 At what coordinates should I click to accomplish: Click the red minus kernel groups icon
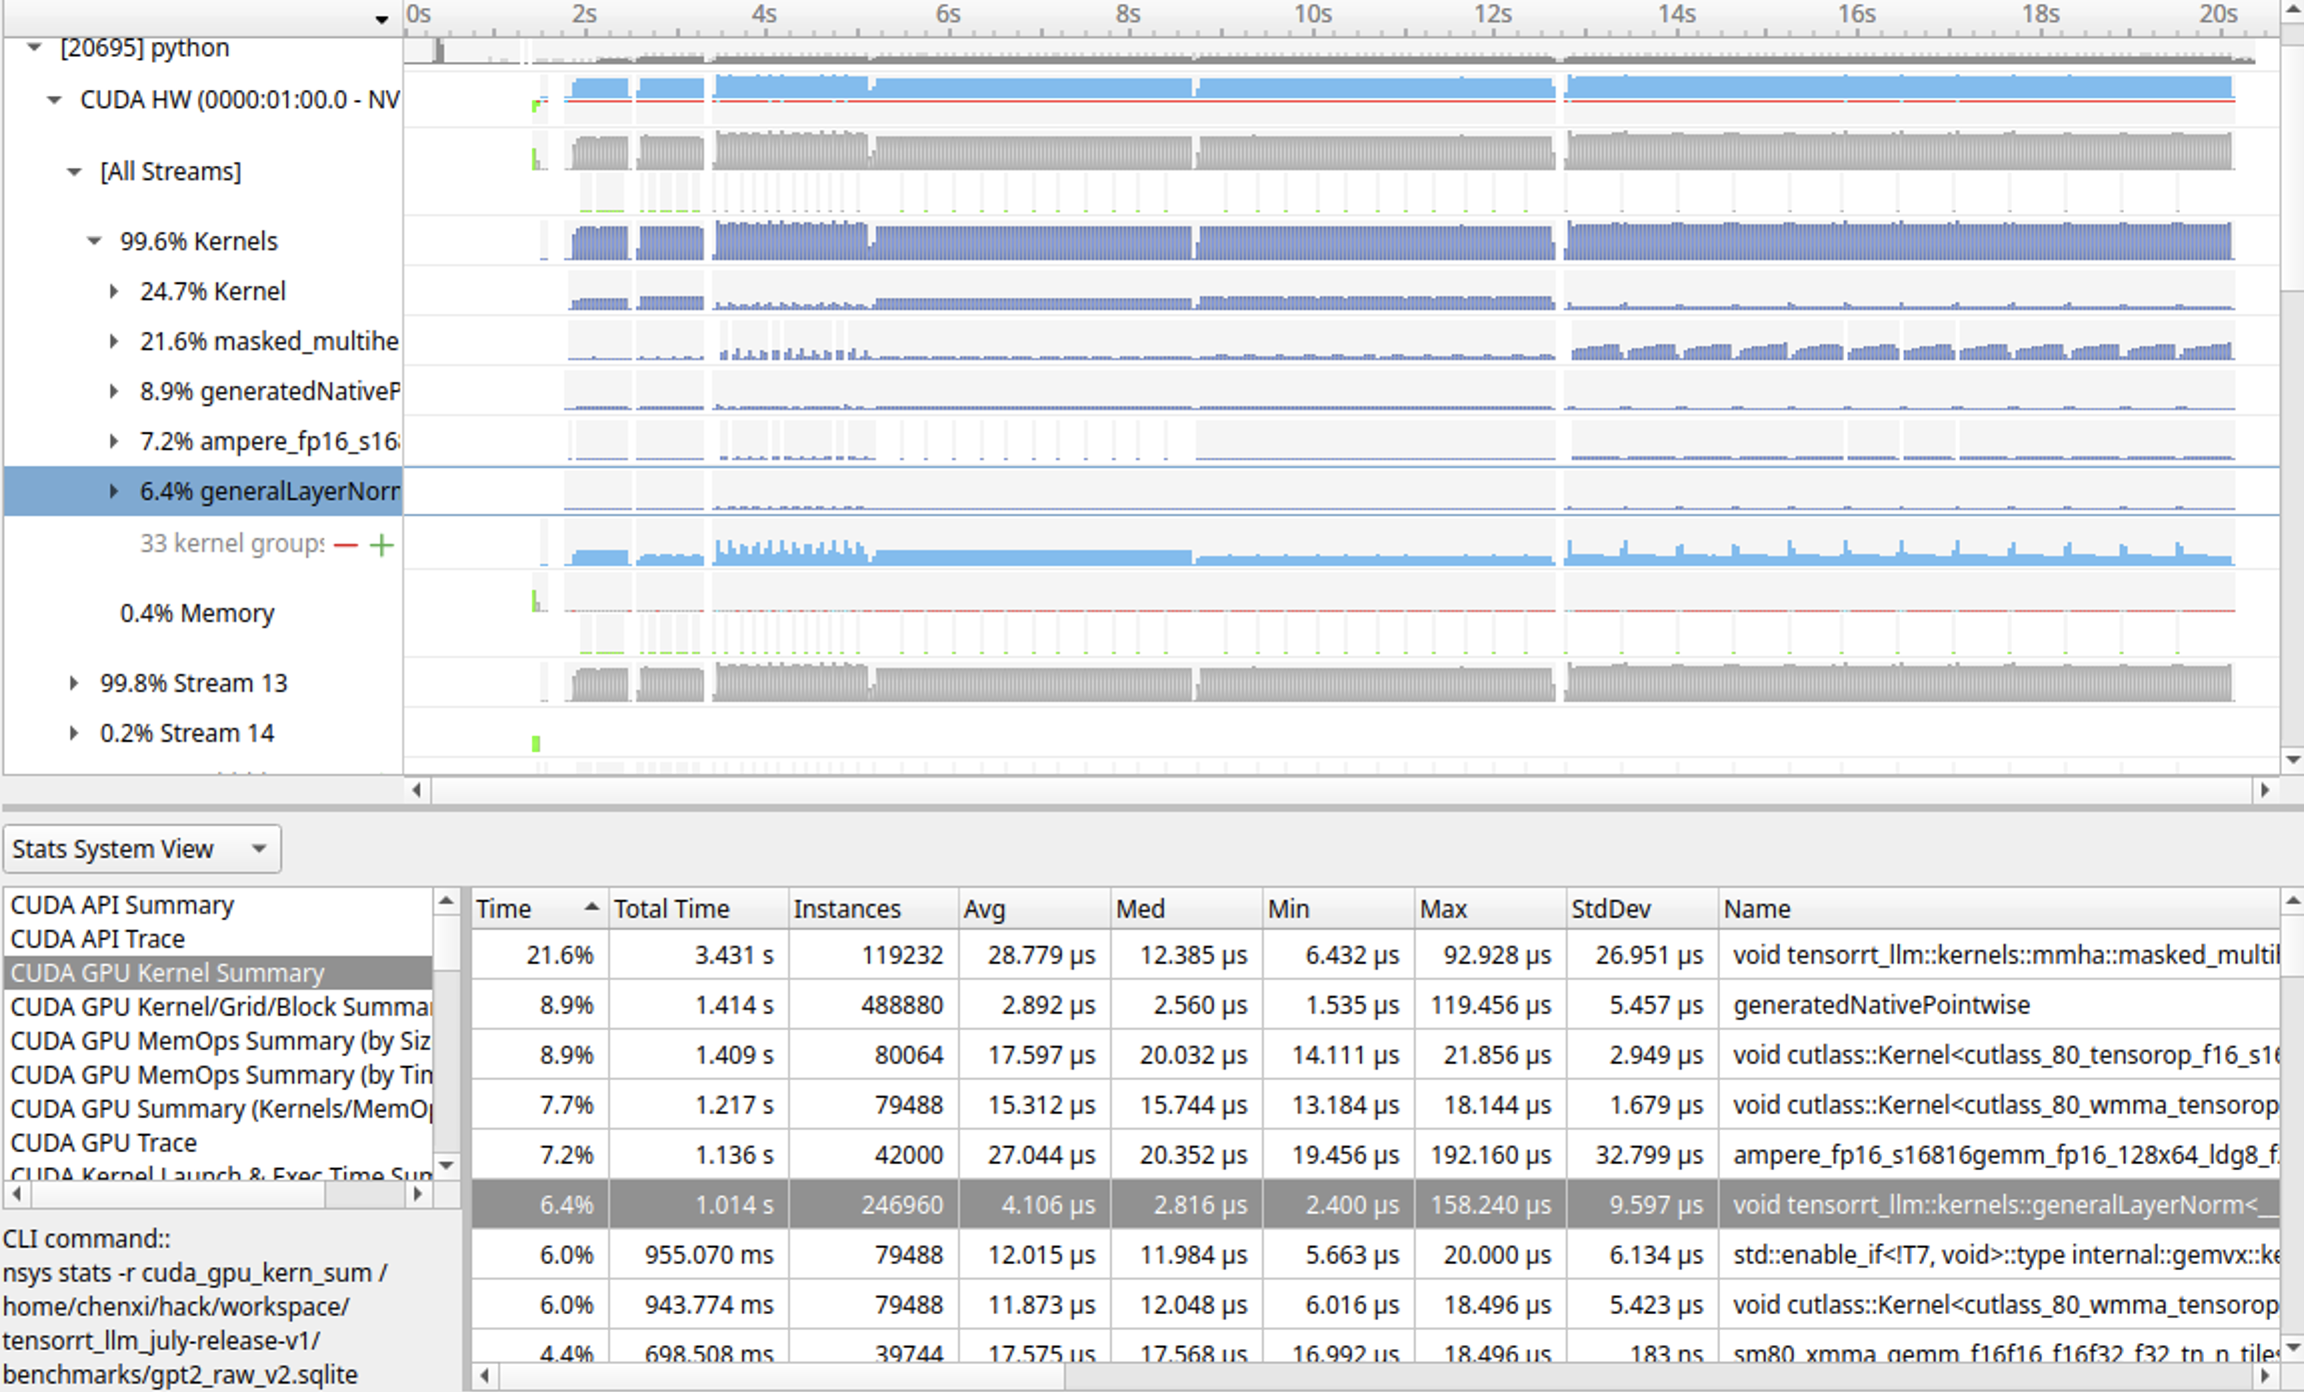click(346, 545)
